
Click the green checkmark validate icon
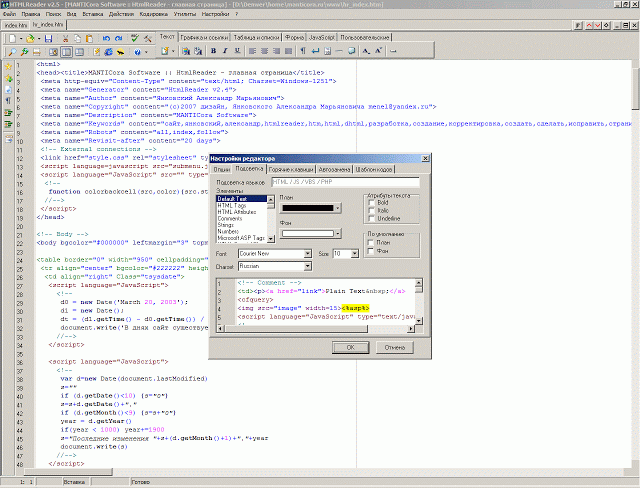[x=135, y=39]
